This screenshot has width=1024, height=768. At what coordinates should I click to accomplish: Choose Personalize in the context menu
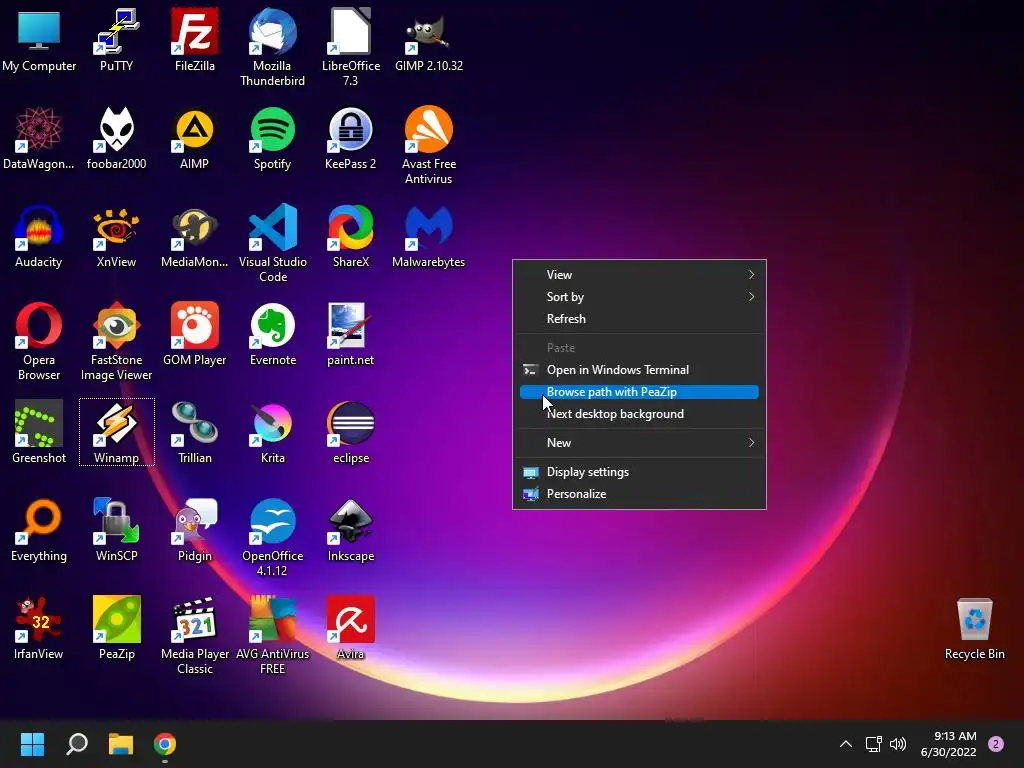(x=639, y=494)
